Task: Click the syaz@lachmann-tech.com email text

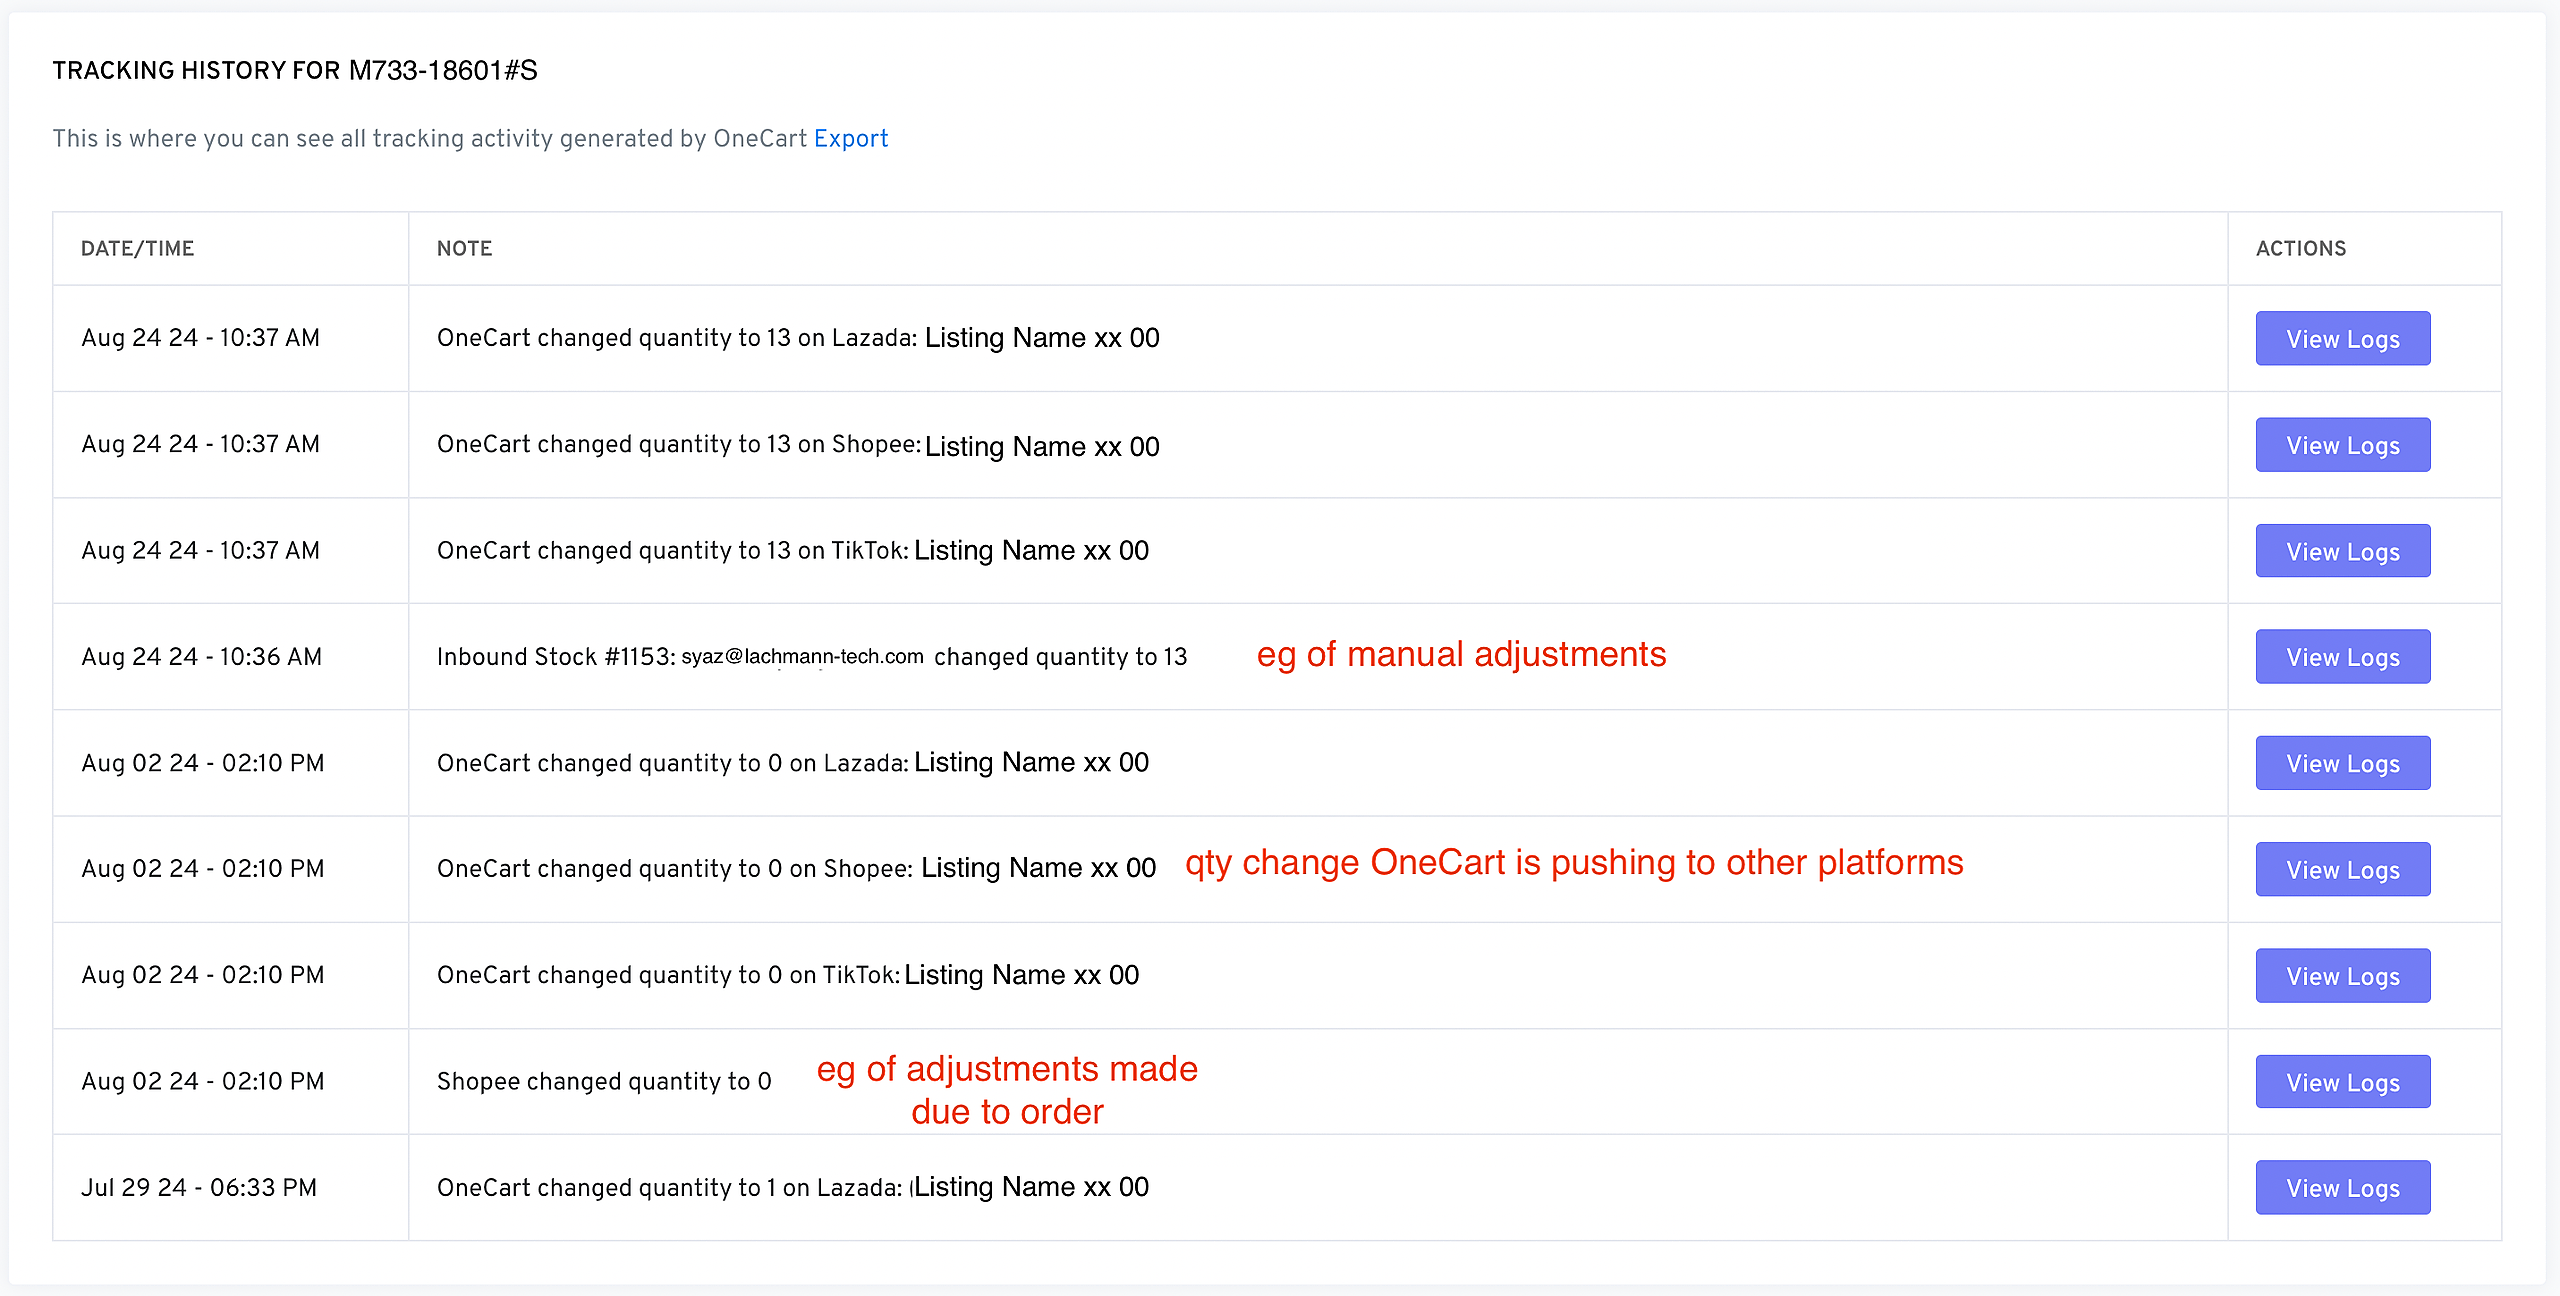Action: tap(802, 657)
